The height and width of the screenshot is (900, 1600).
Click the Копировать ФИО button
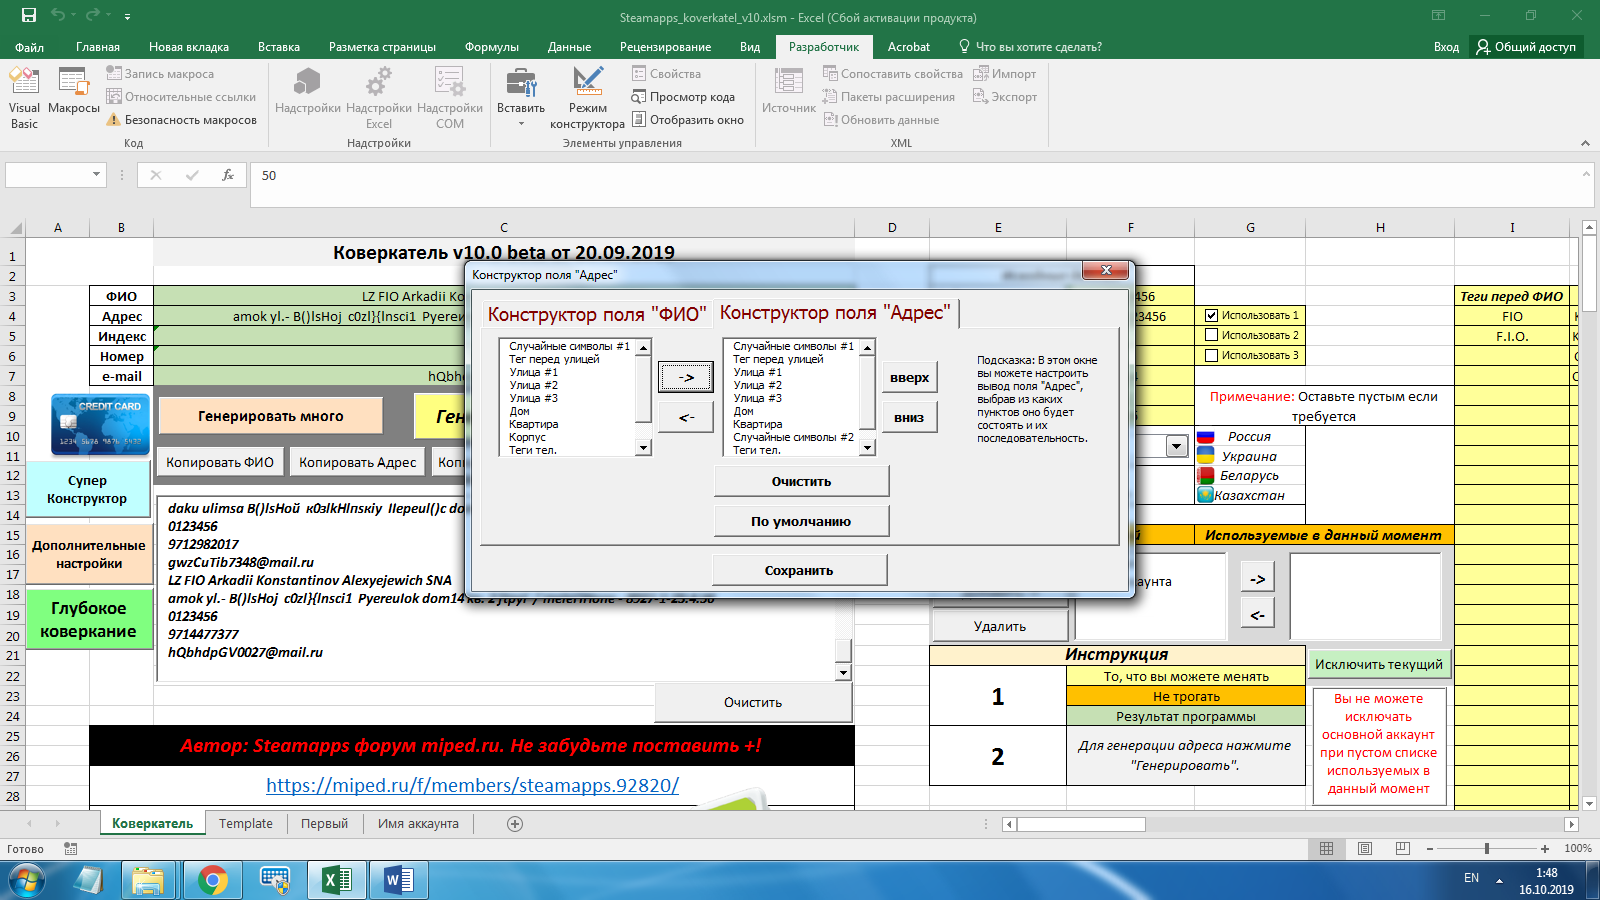click(x=220, y=462)
